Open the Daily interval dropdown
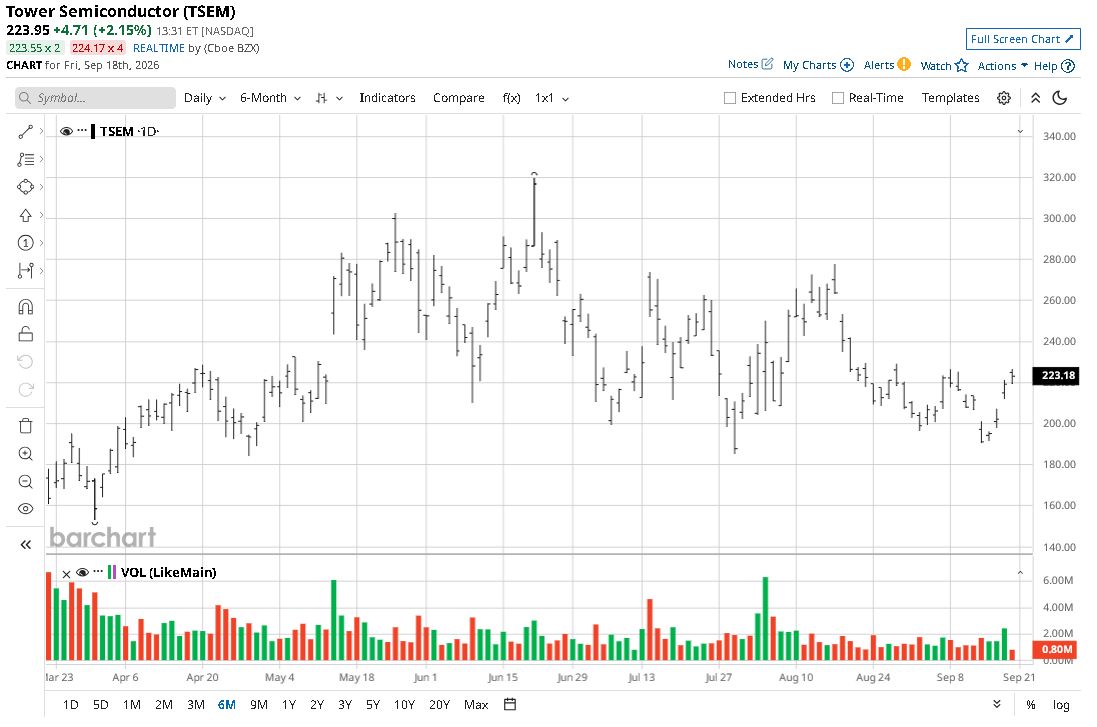Screen dimensions: 1097x727 pyautogui.click(x=204, y=98)
